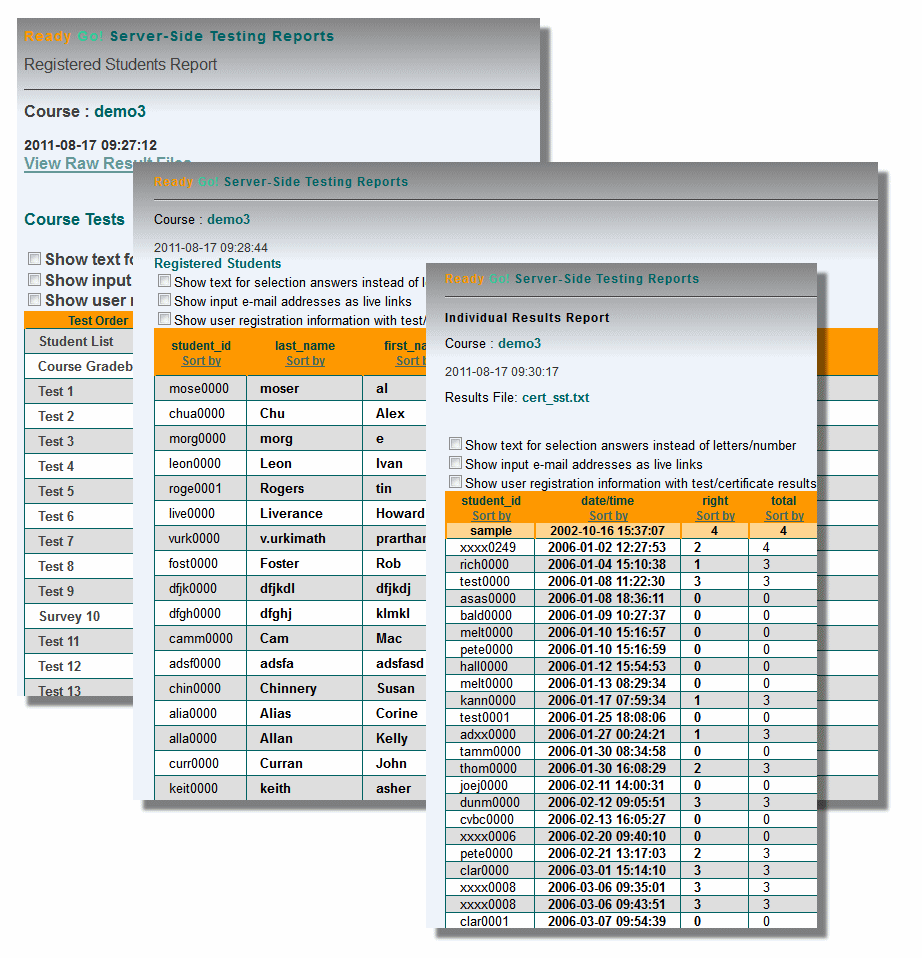Click Registered Students heading
This screenshot has height=958, width=922.
point(218,263)
